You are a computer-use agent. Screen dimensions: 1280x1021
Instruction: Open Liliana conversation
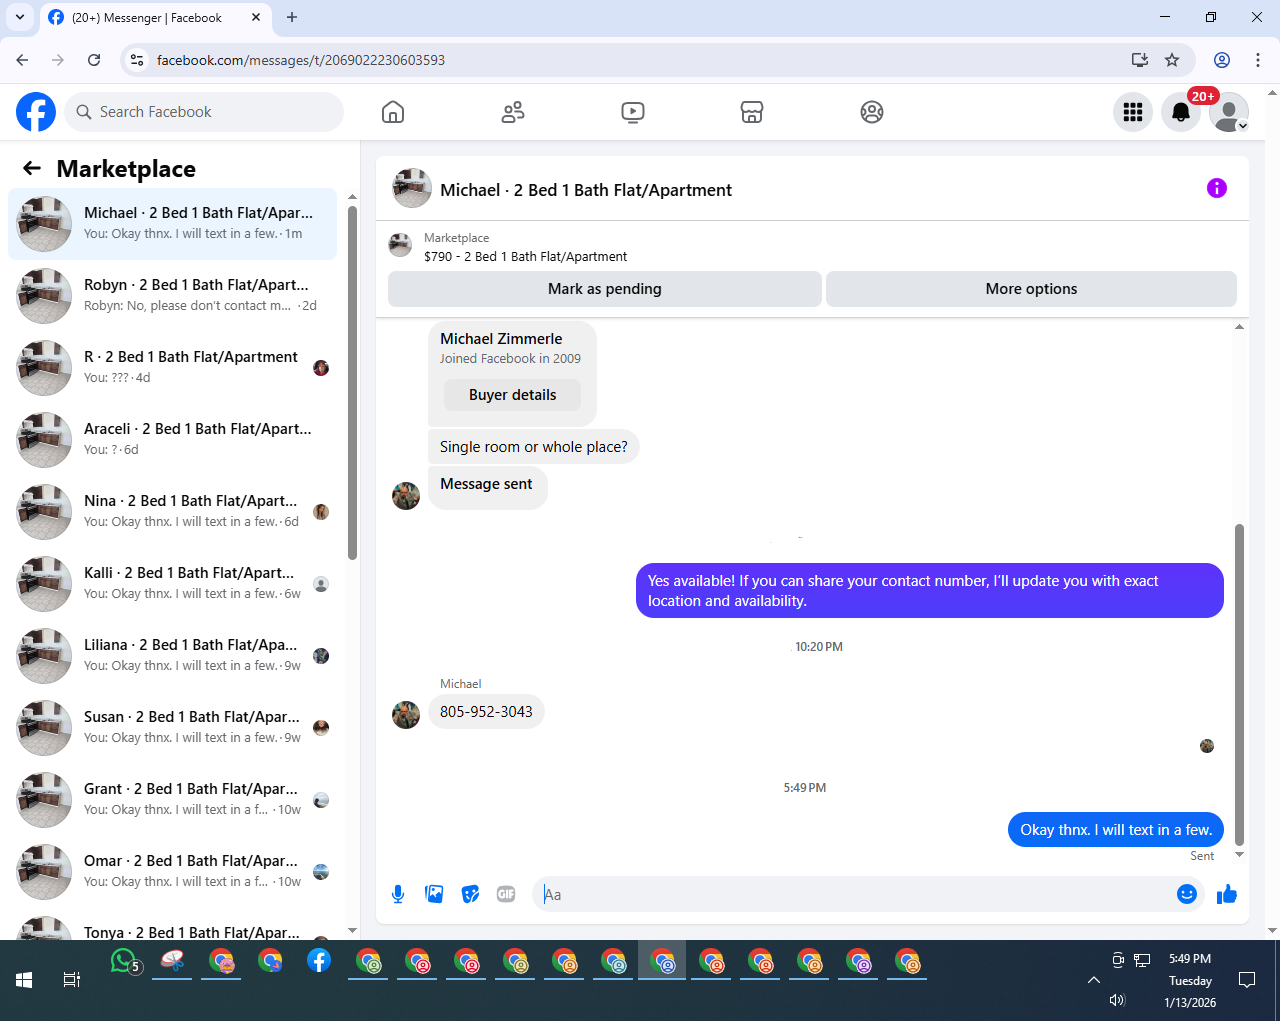173,655
